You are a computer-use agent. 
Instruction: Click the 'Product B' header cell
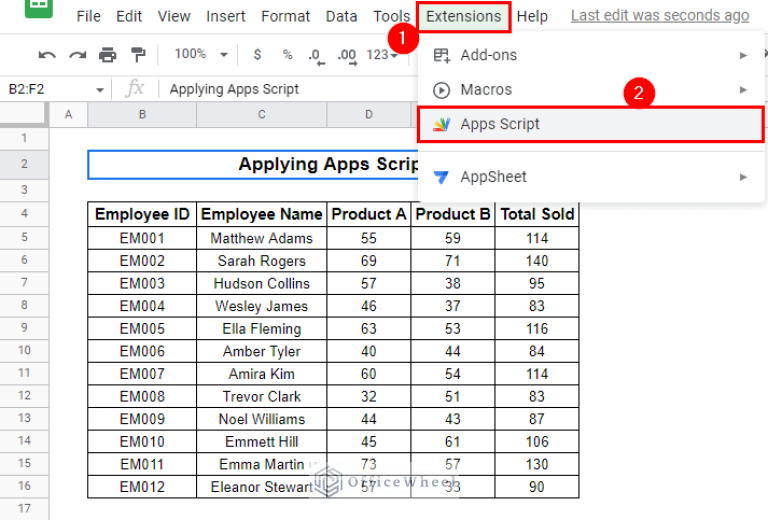click(453, 214)
